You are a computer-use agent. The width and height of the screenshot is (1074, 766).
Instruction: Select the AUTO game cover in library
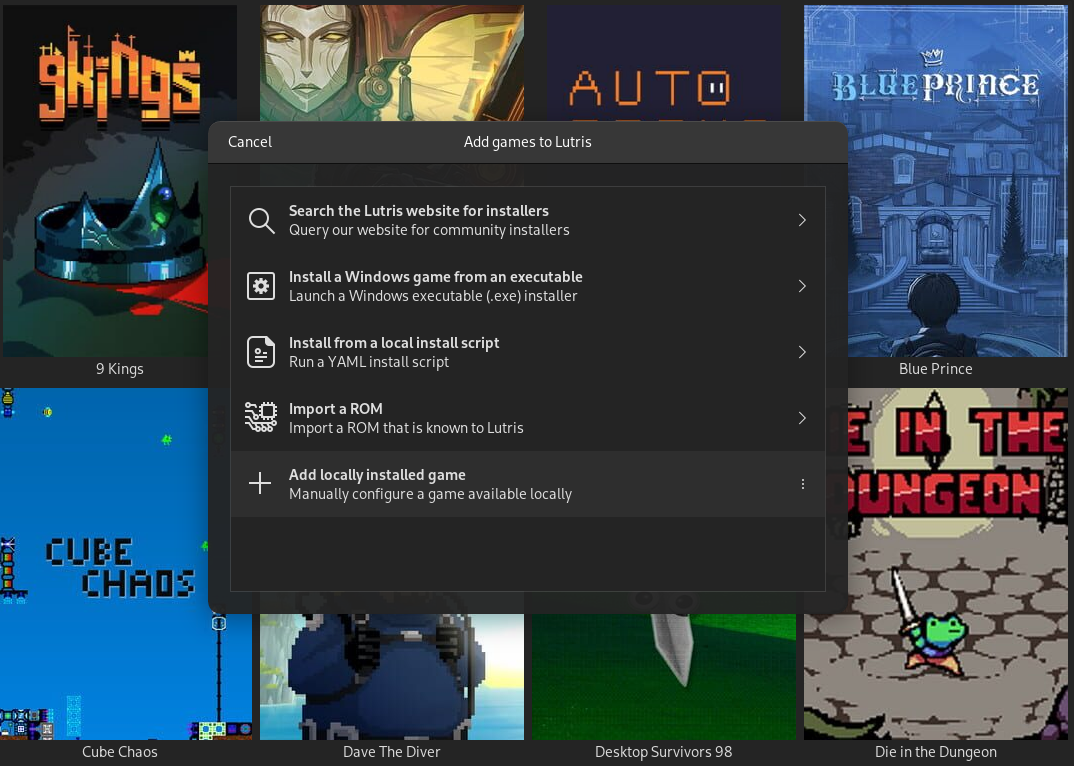[664, 63]
